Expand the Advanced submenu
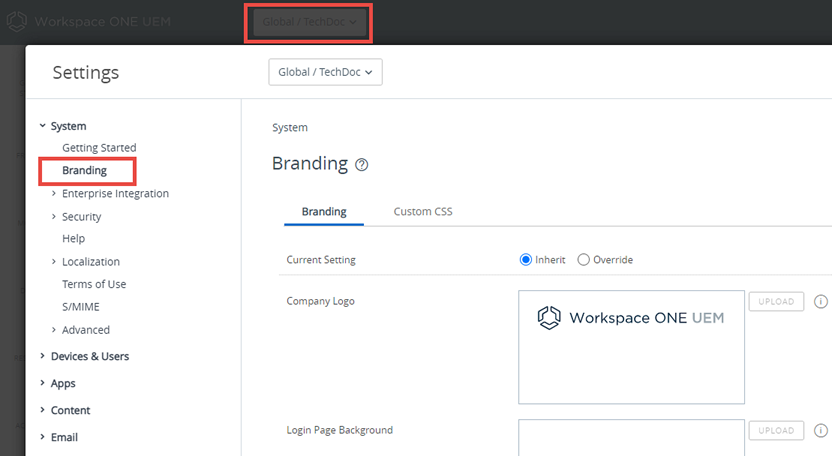Viewport: 832px width, 456px height. 54,330
